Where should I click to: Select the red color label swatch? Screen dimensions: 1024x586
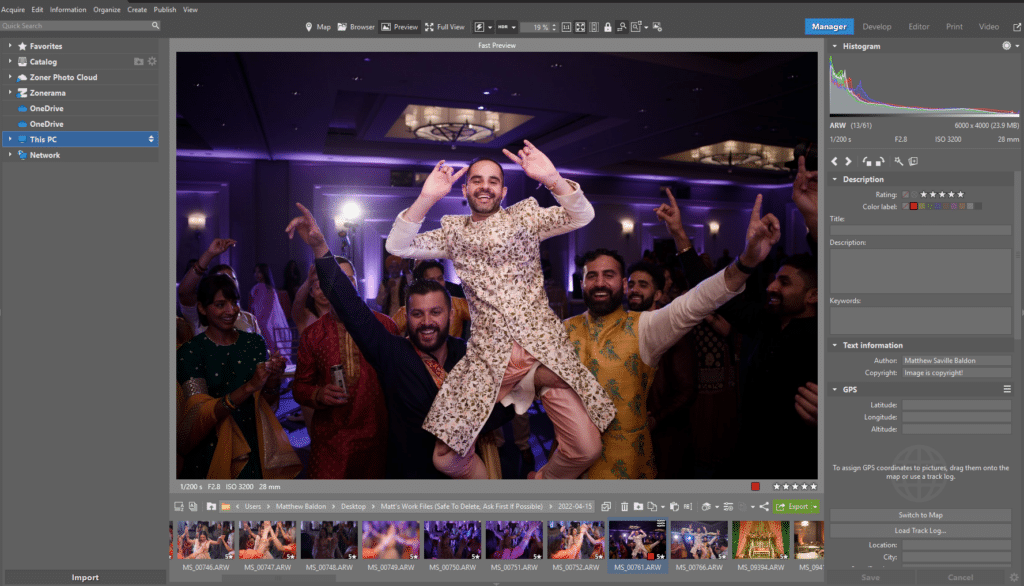point(914,206)
